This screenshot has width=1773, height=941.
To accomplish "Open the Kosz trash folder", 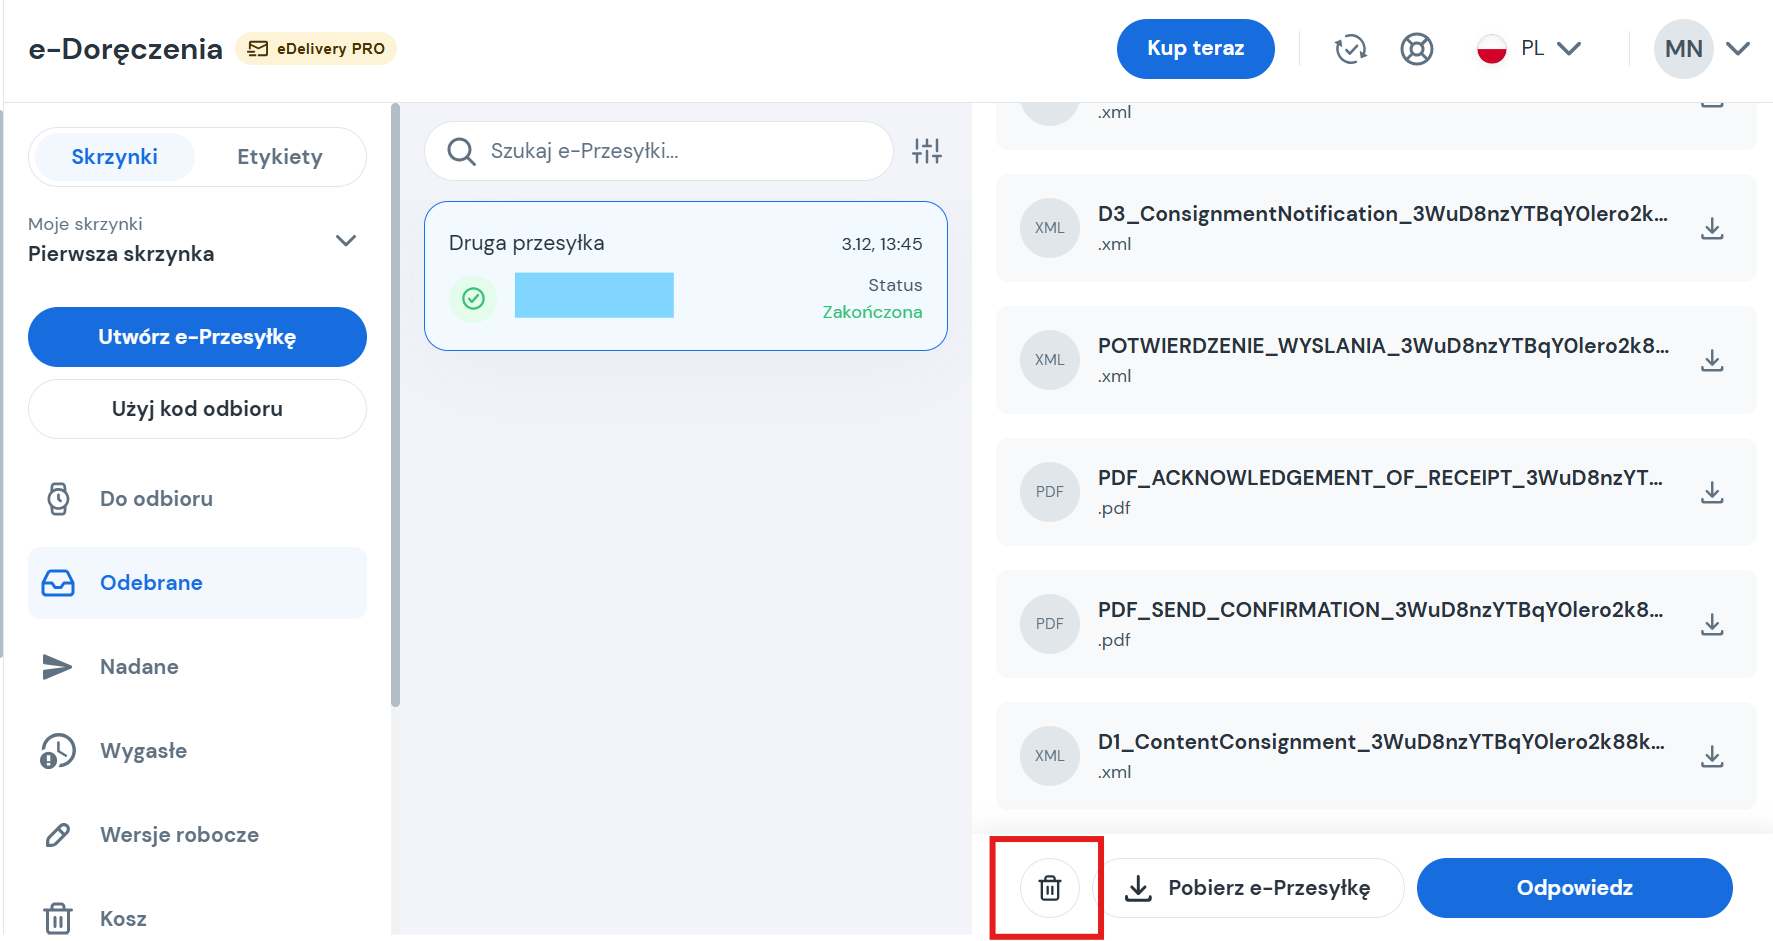I will click(122, 916).
